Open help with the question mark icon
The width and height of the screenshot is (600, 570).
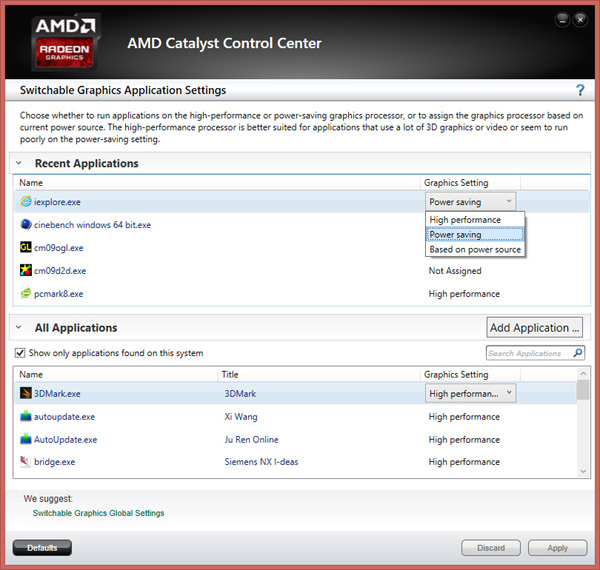click(x=580, y=90)
